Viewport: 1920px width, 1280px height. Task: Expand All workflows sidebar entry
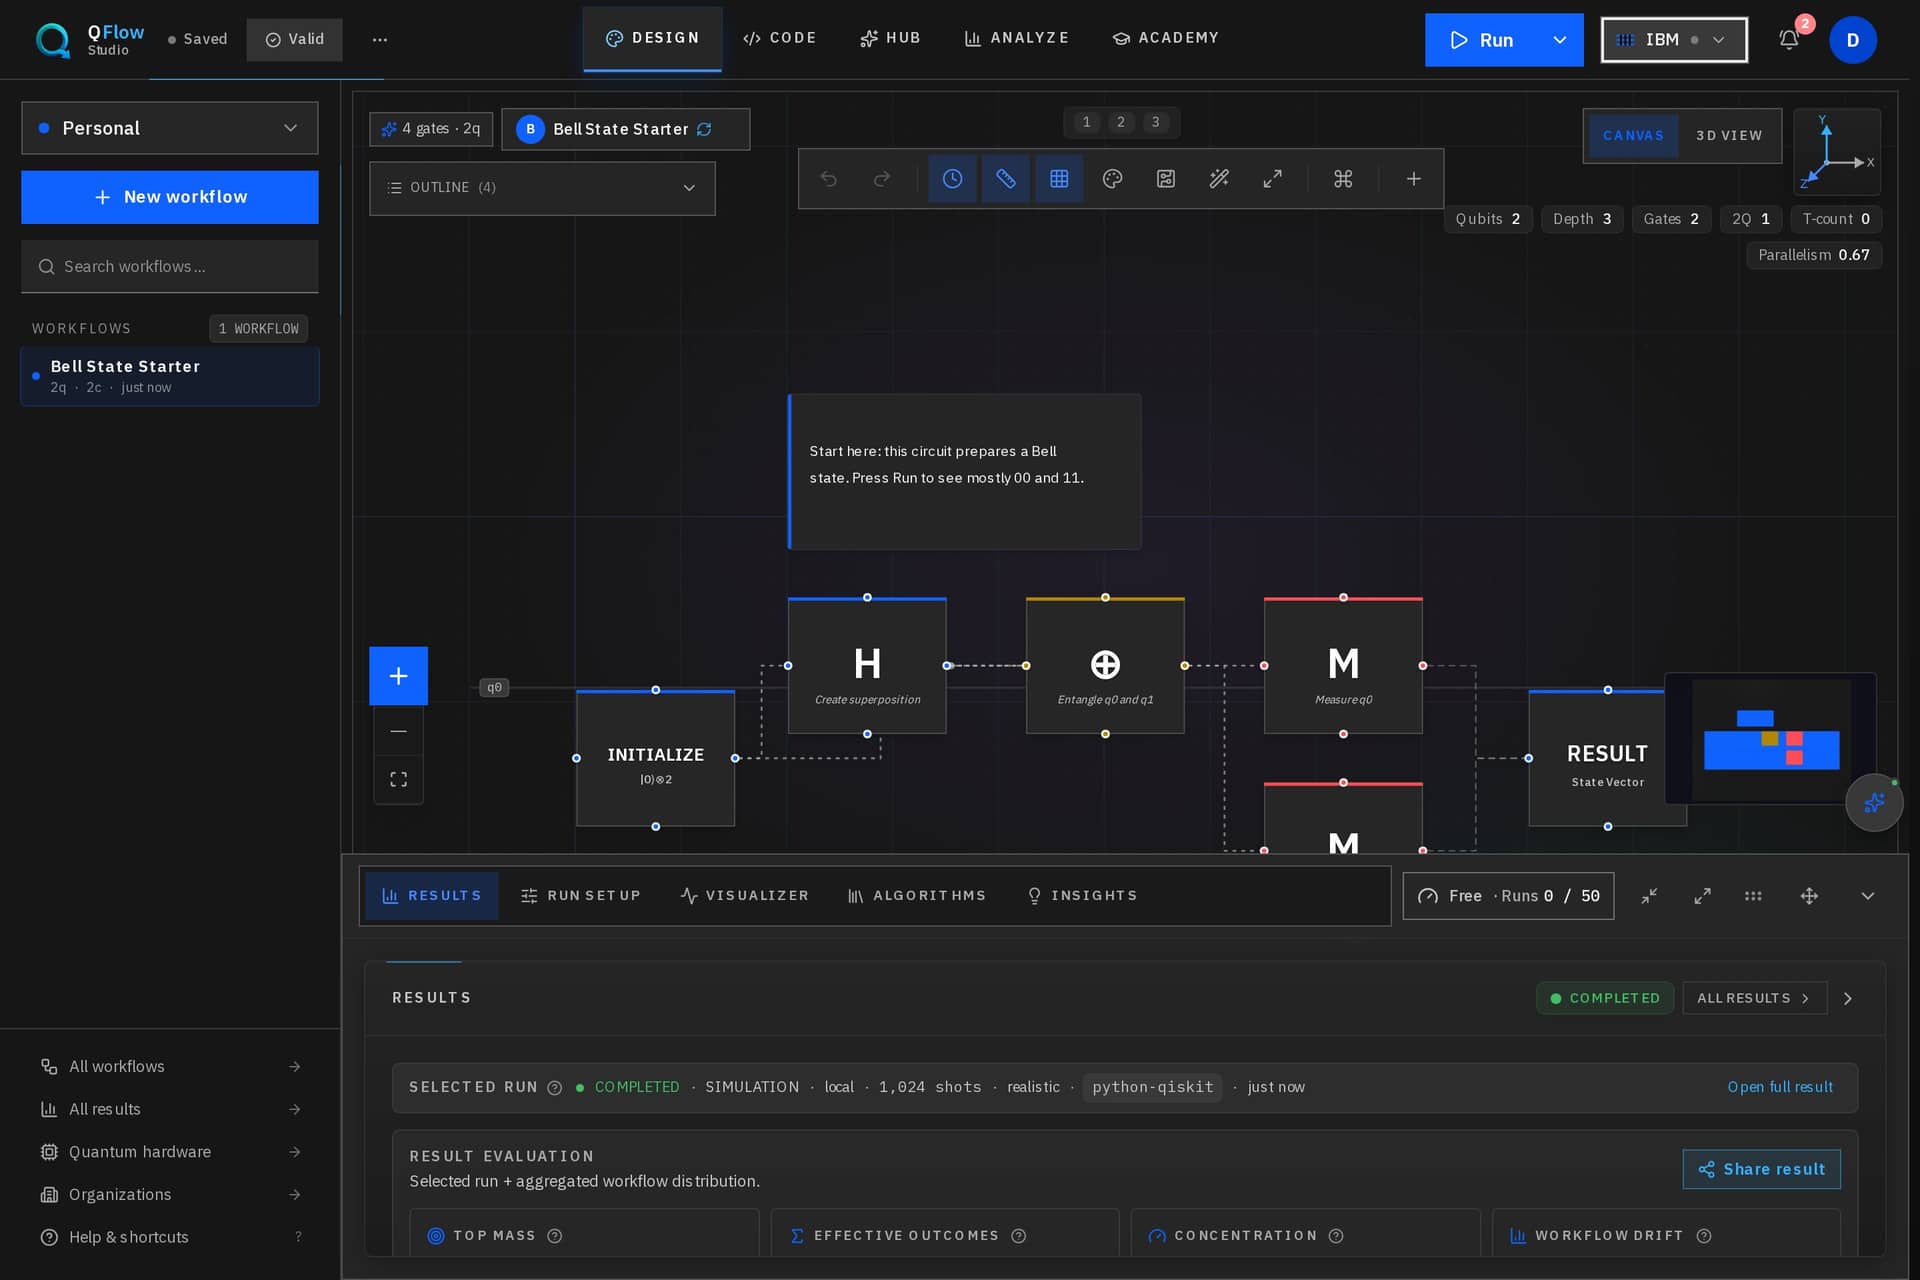(170, 1067)
